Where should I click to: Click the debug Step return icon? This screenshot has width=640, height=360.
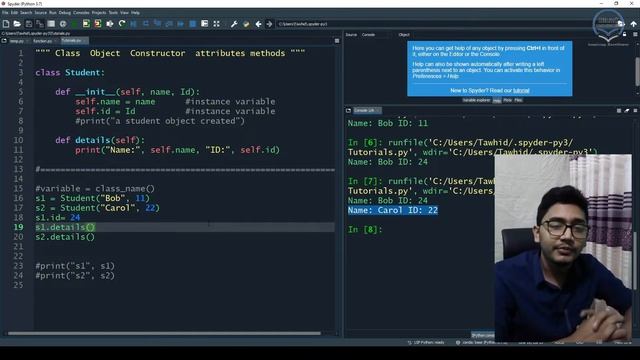click(x=169, y=24)
